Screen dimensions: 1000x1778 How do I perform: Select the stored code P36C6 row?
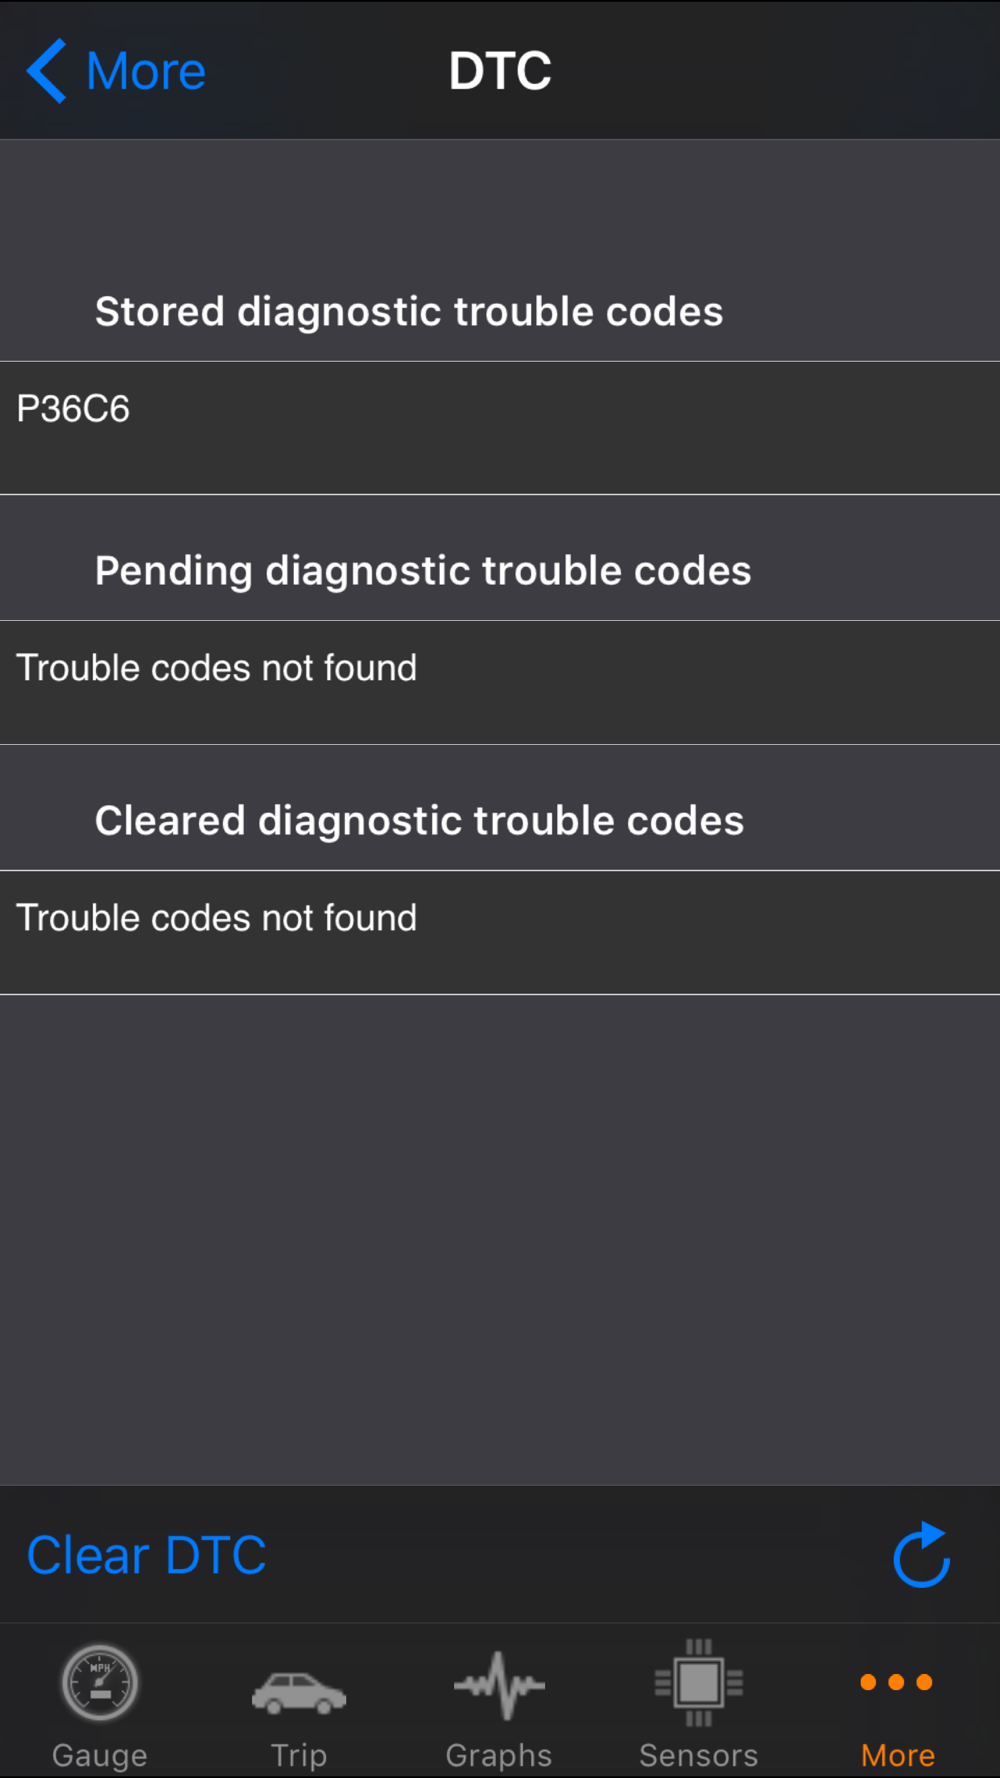click(x=500, y=427)
